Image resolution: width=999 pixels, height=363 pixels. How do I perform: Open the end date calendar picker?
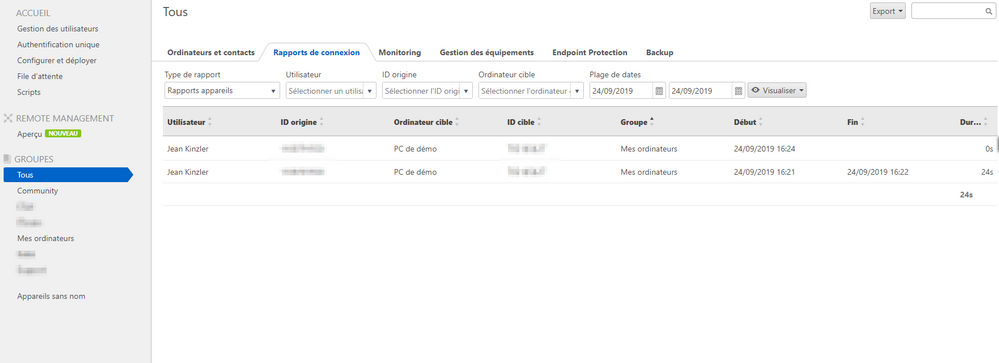[738, 91]
